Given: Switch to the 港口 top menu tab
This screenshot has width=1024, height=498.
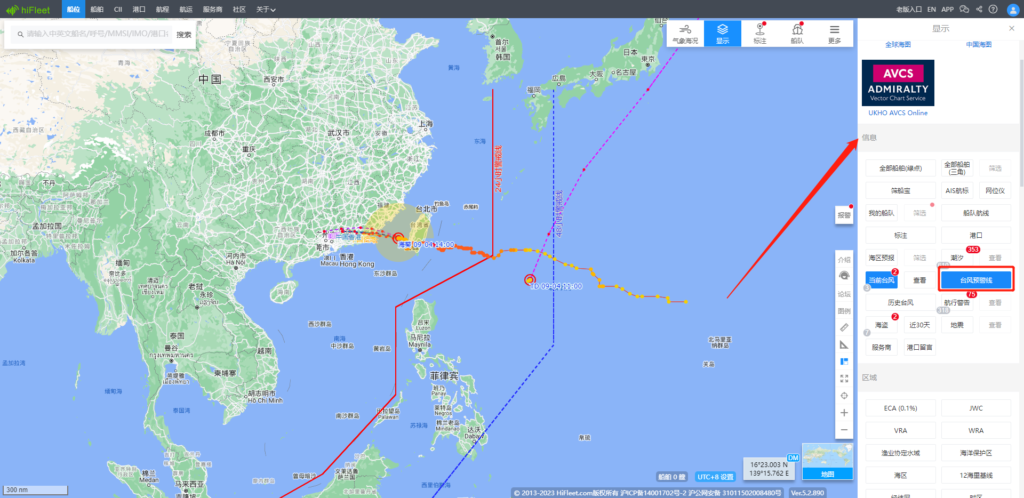Looking at the screenshot, I should (140, 9).
